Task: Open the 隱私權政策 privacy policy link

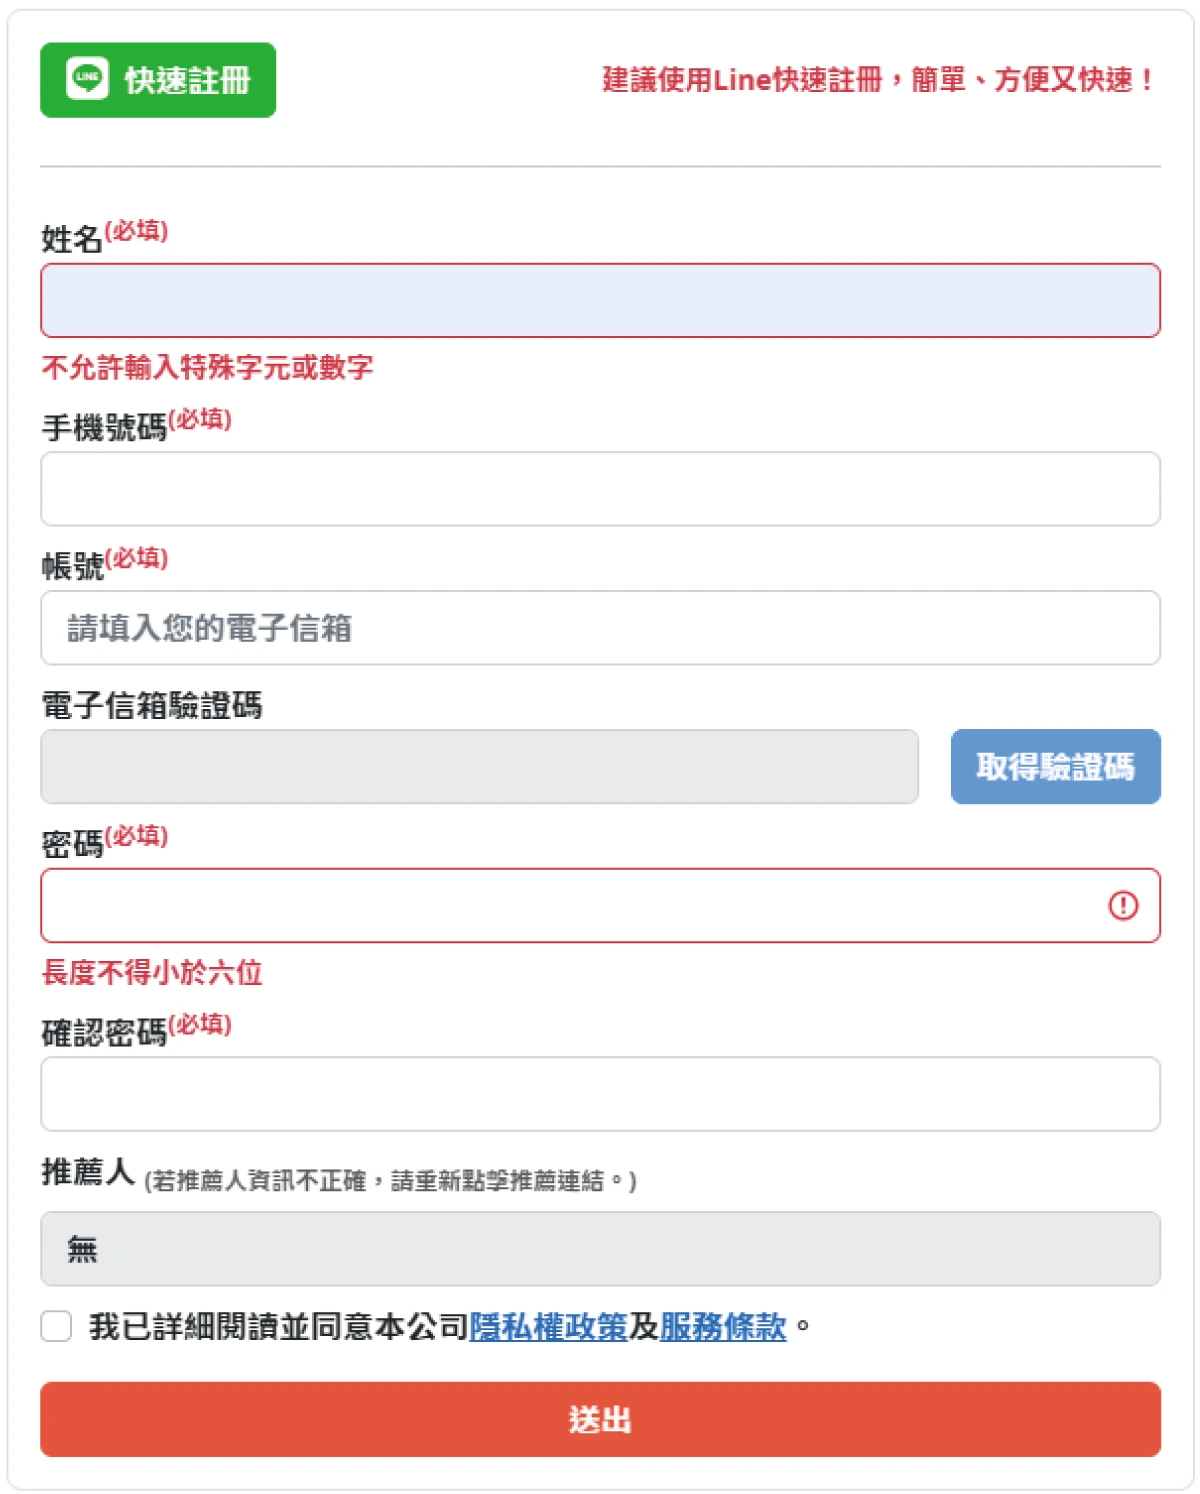Action: [x=548, y=1327]
